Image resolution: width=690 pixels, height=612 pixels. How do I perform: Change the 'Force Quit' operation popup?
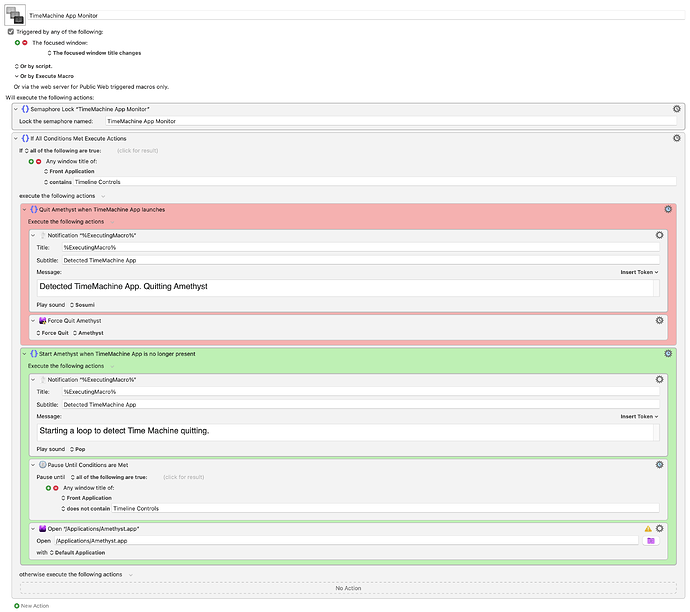[x=52, y=333]
